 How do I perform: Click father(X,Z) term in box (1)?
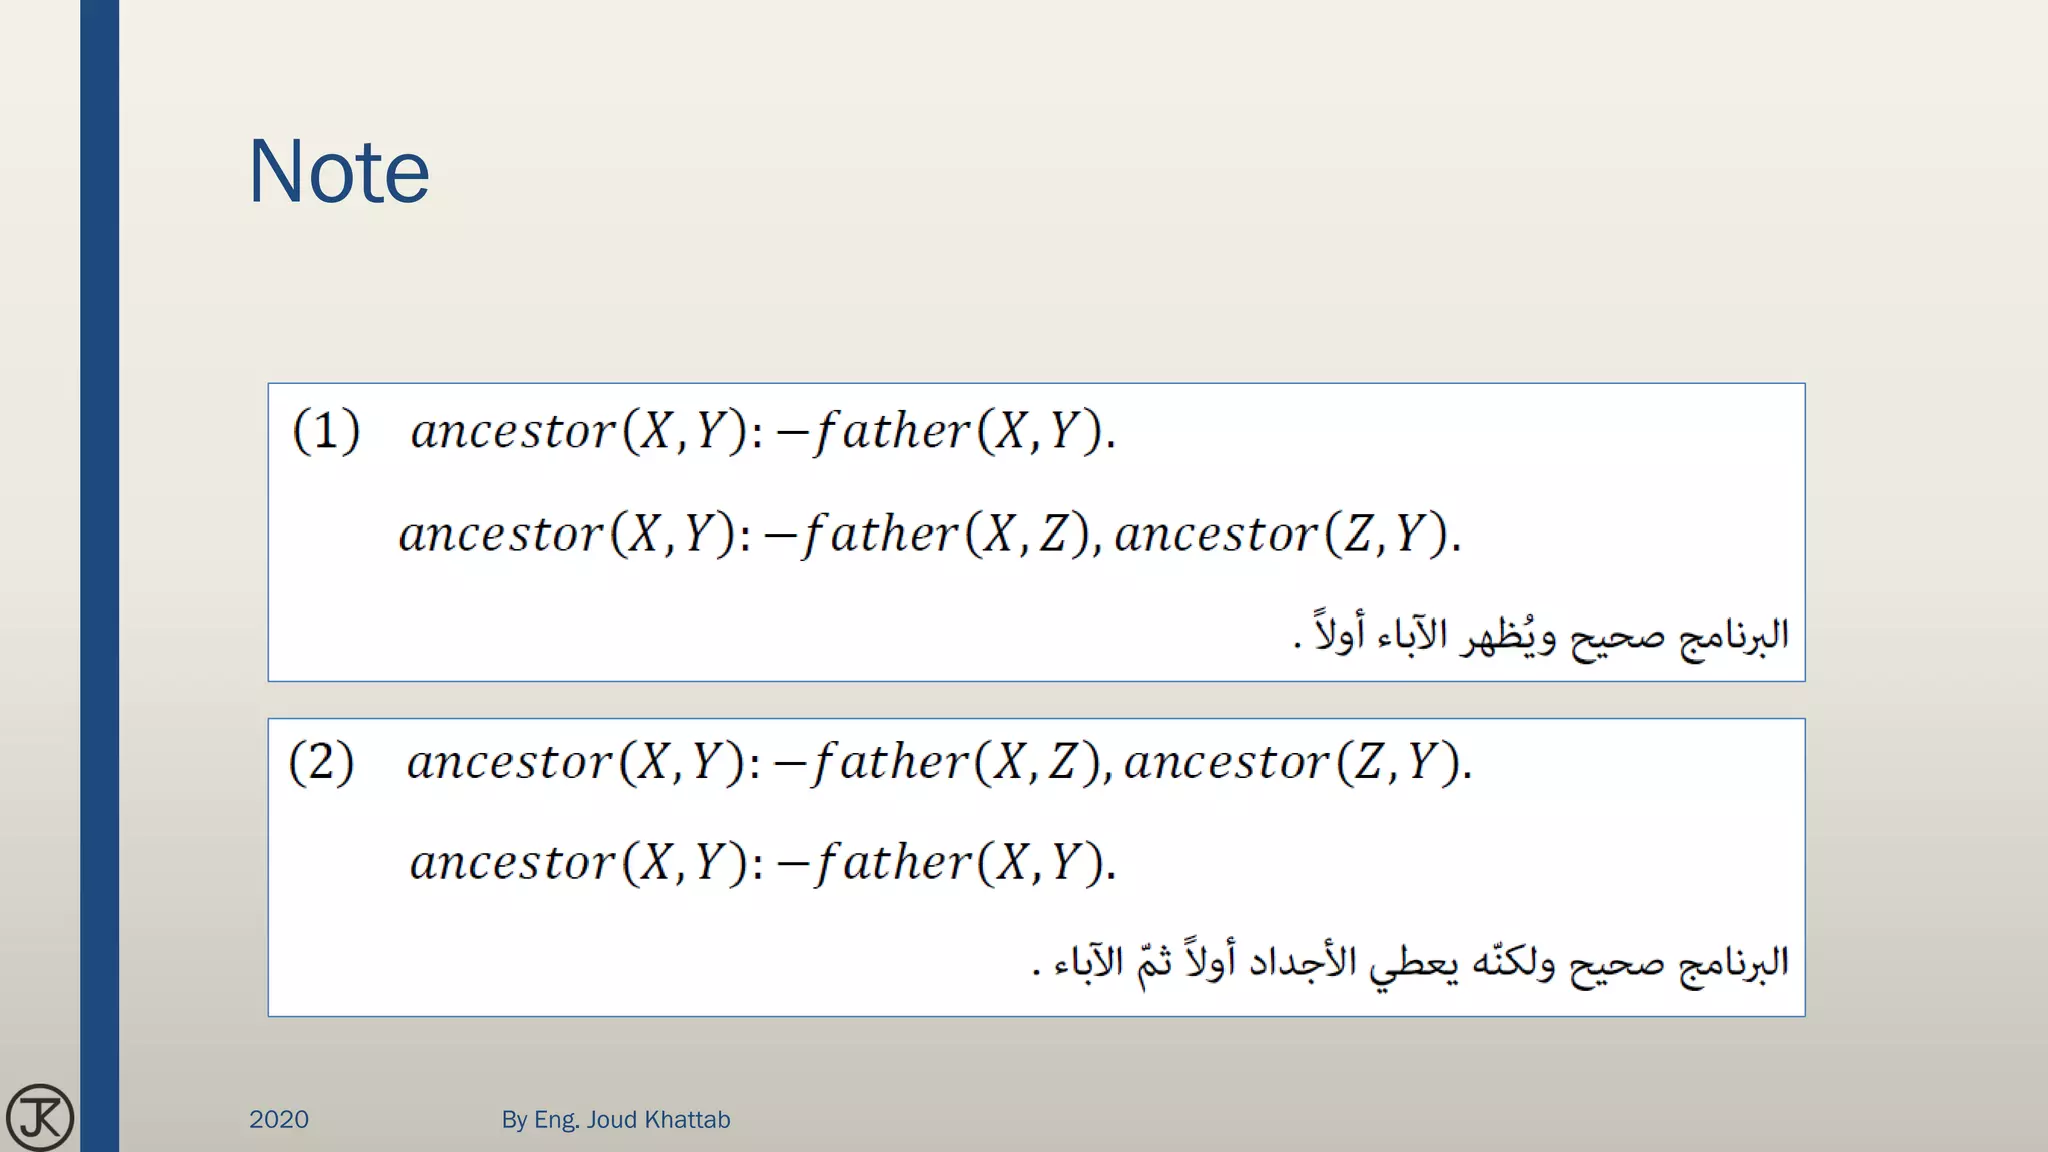pyautogui.click(x=951, y=534)
